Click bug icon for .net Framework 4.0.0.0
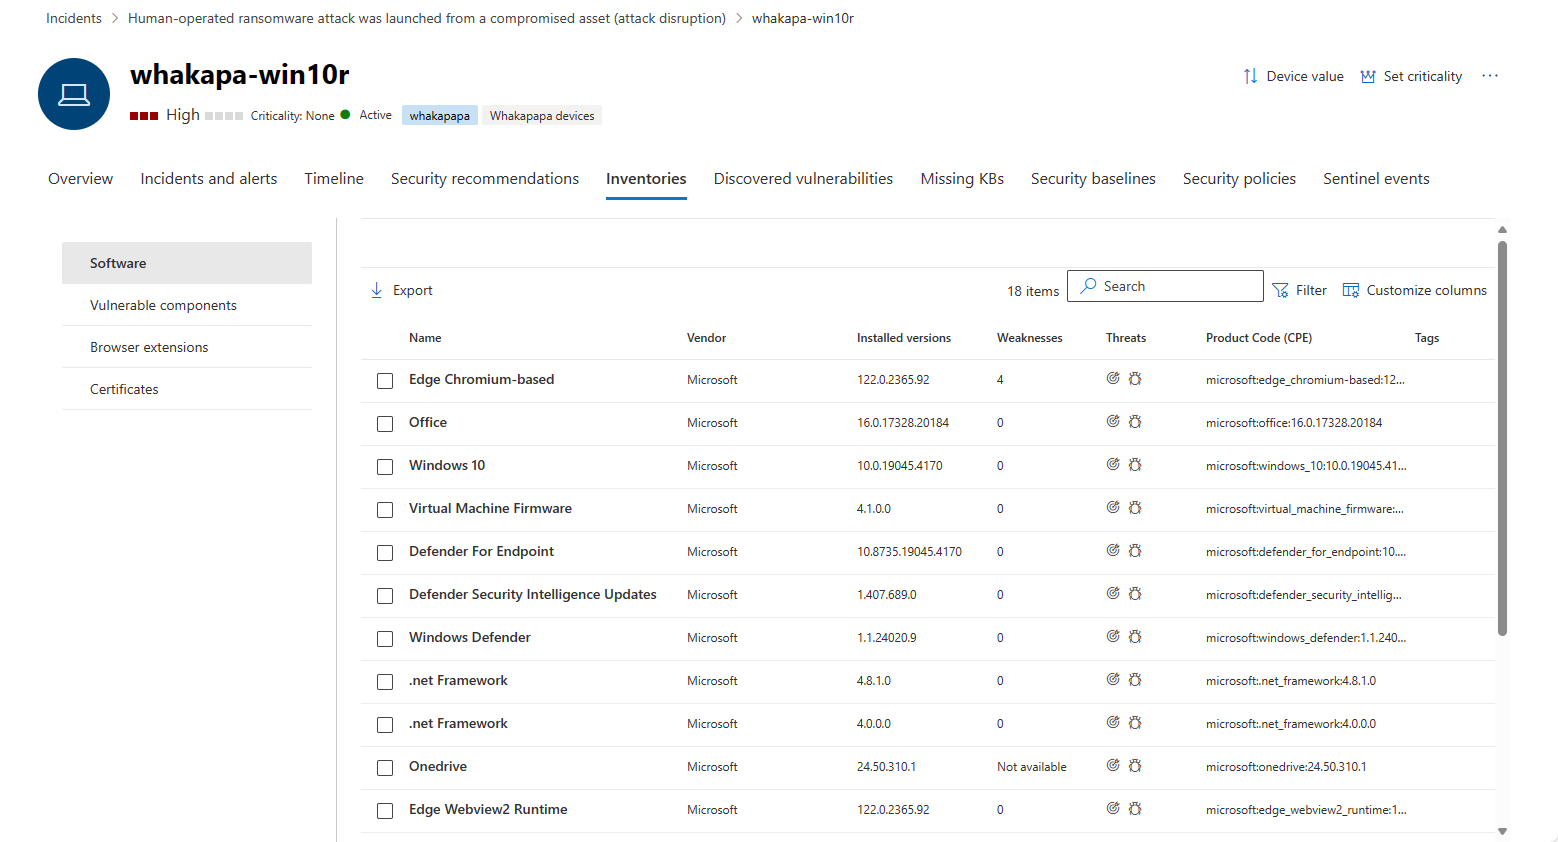 [1135, 723]
